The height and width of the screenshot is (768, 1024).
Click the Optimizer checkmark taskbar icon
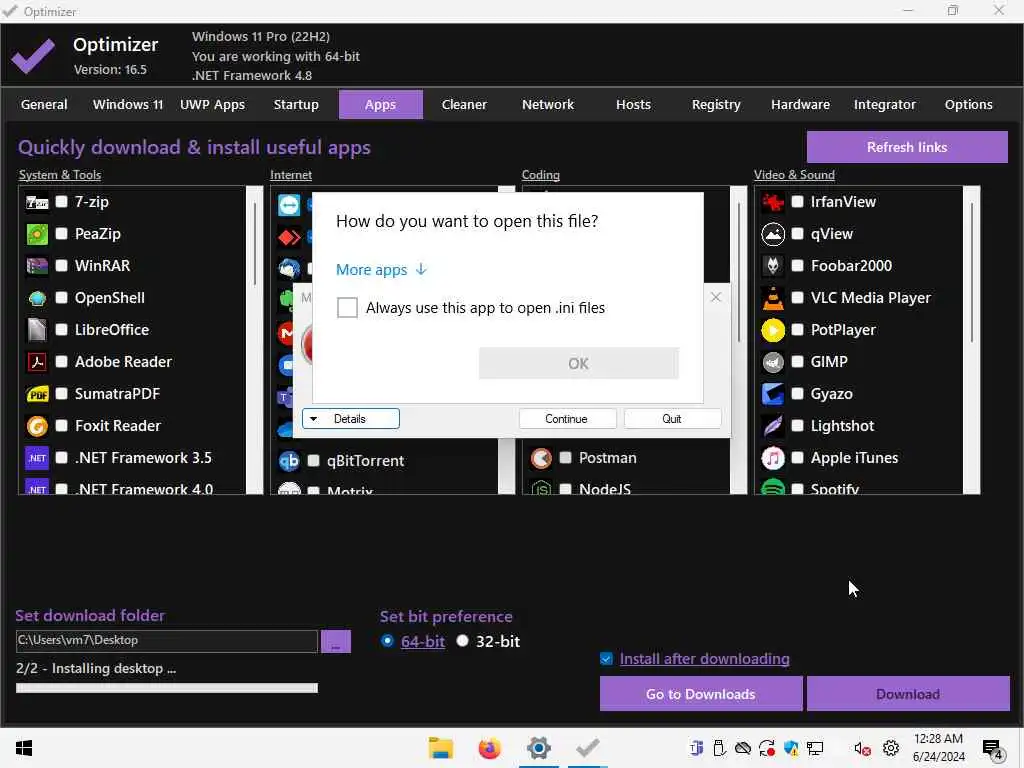[x=588, y=748]
